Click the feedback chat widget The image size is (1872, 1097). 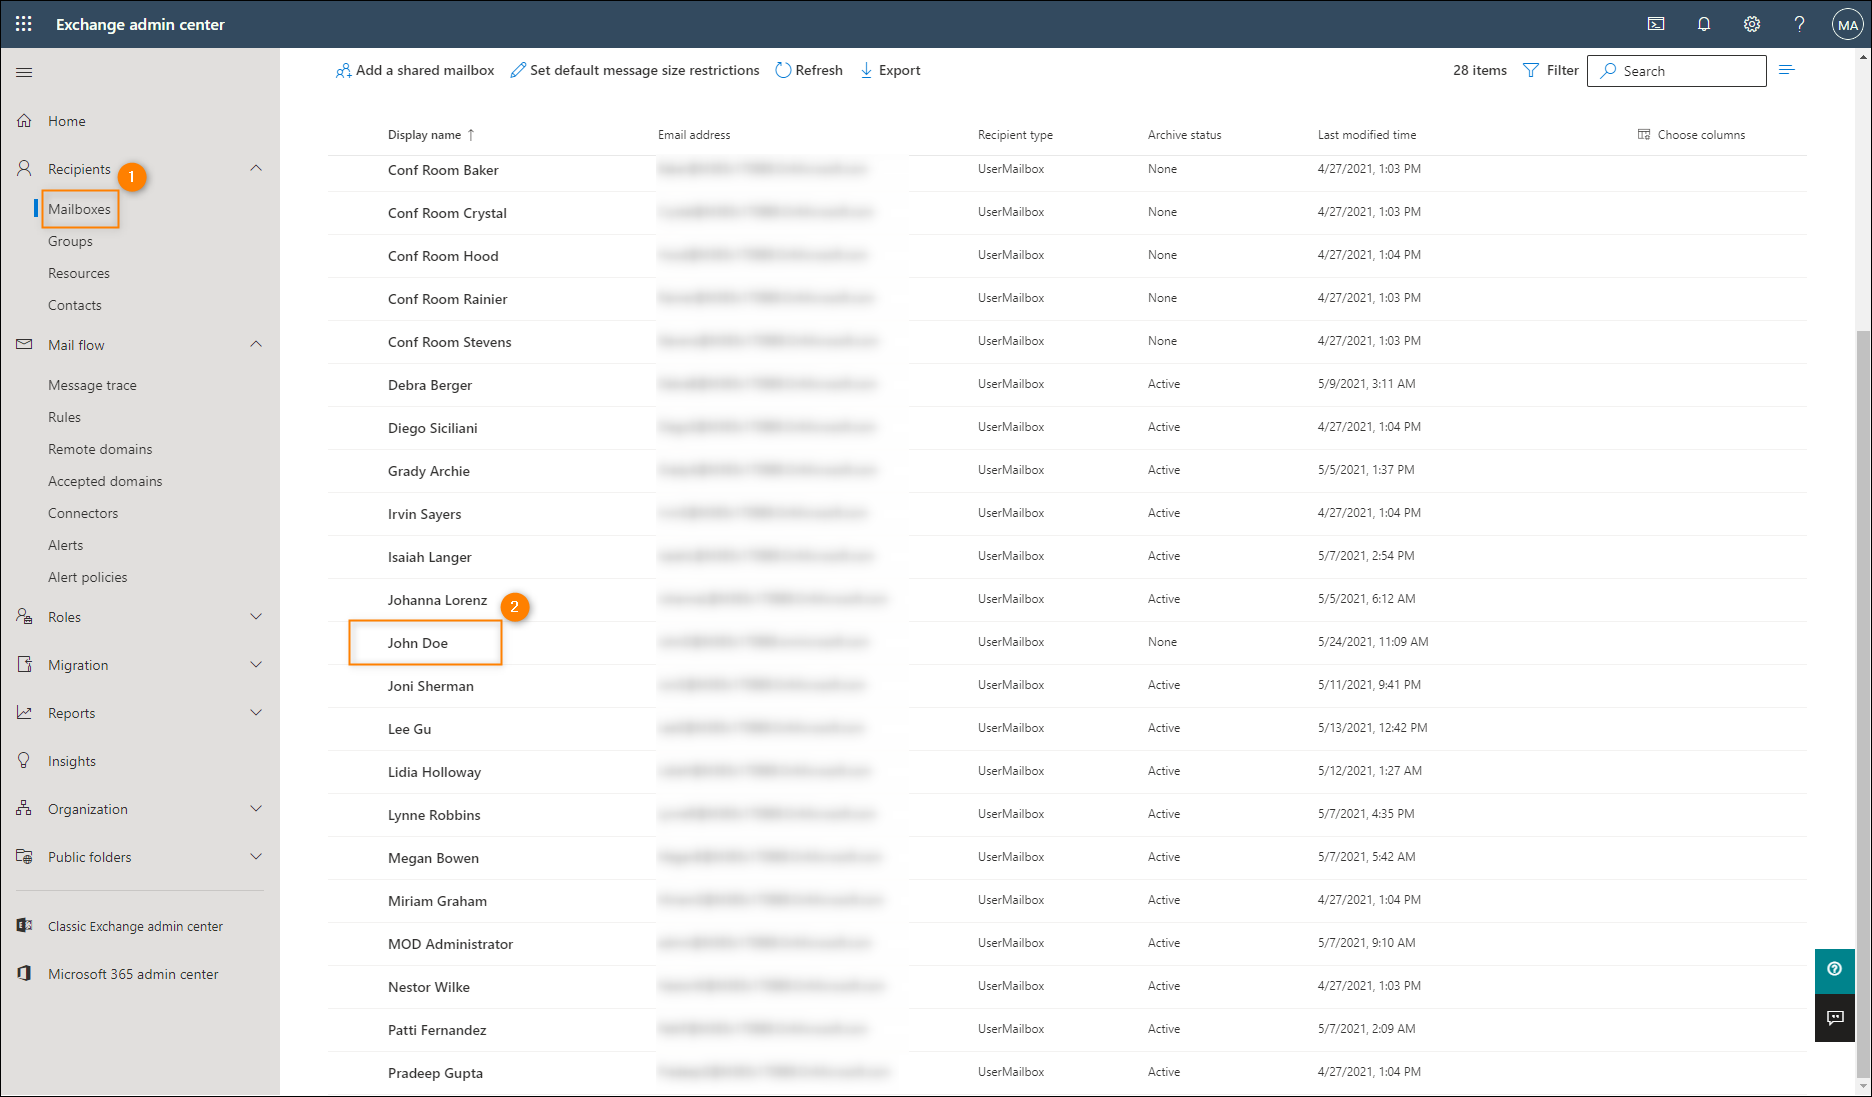[x=1835, y=1018]
